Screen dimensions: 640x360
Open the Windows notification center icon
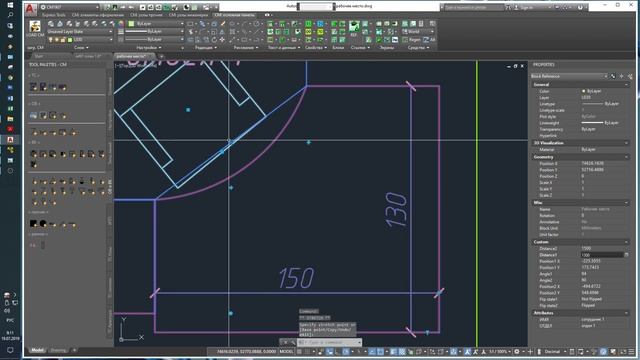tap(11, 350)
